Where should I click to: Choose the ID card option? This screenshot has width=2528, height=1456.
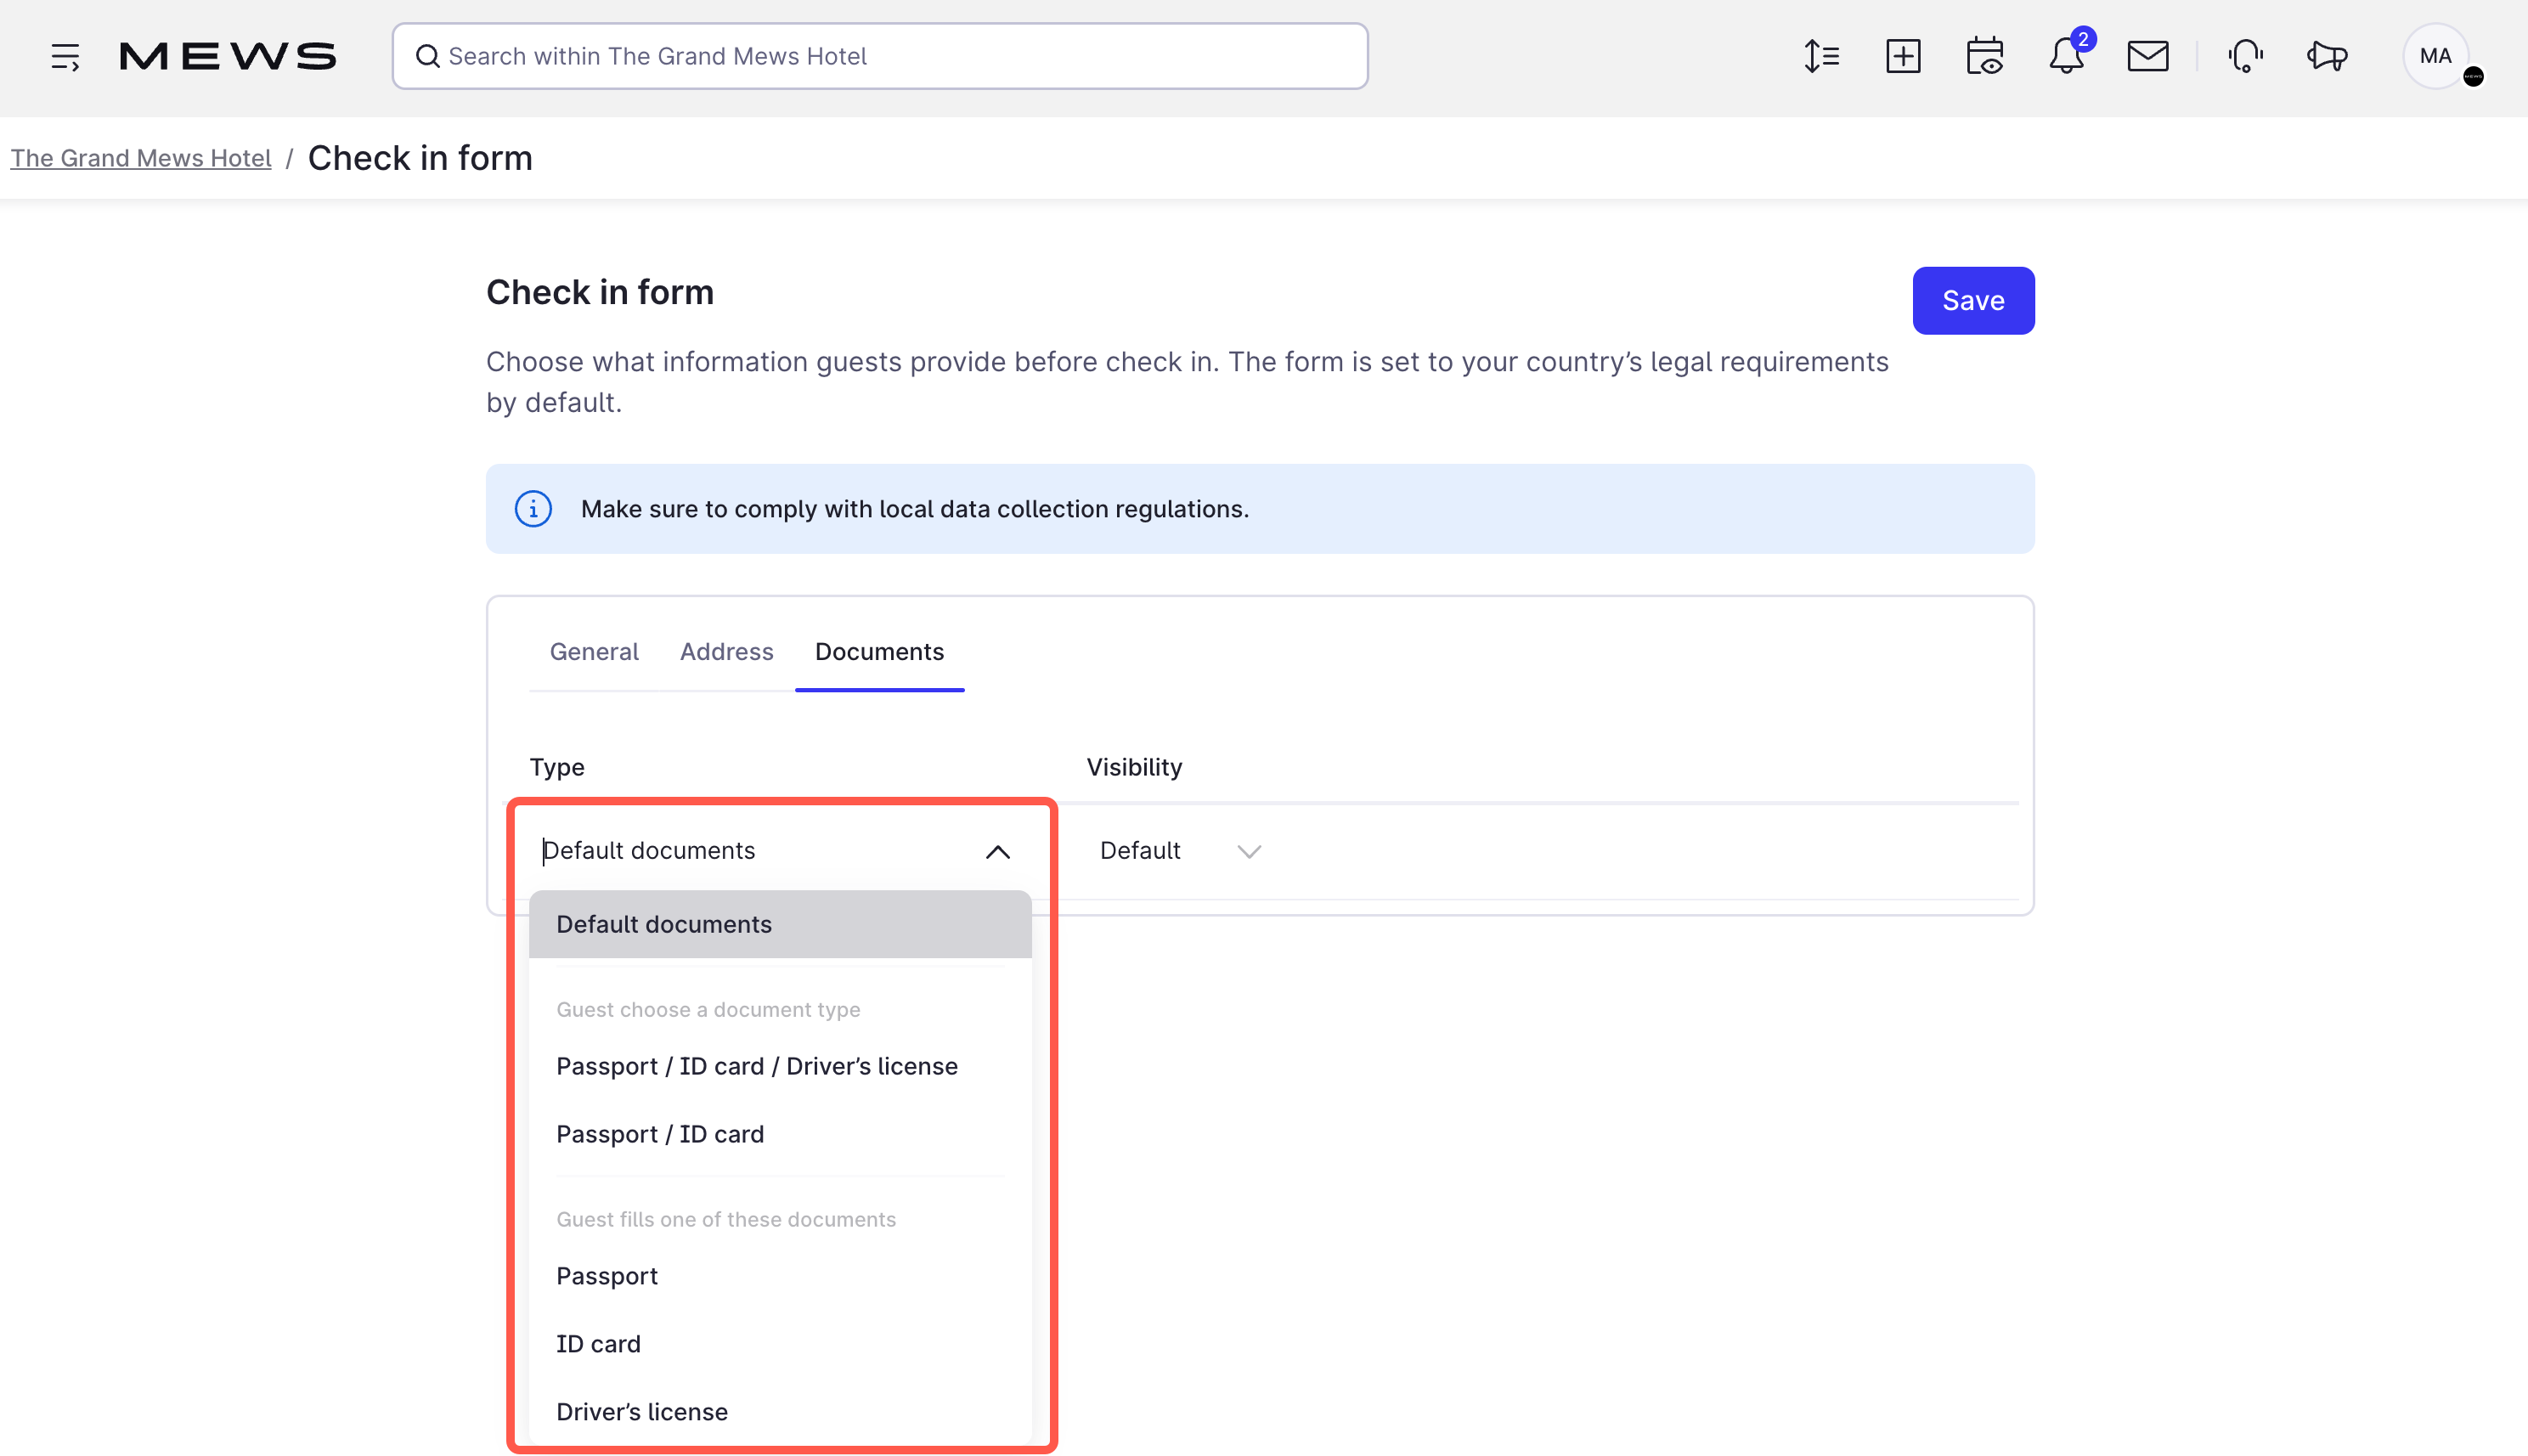coord(598,1343)
